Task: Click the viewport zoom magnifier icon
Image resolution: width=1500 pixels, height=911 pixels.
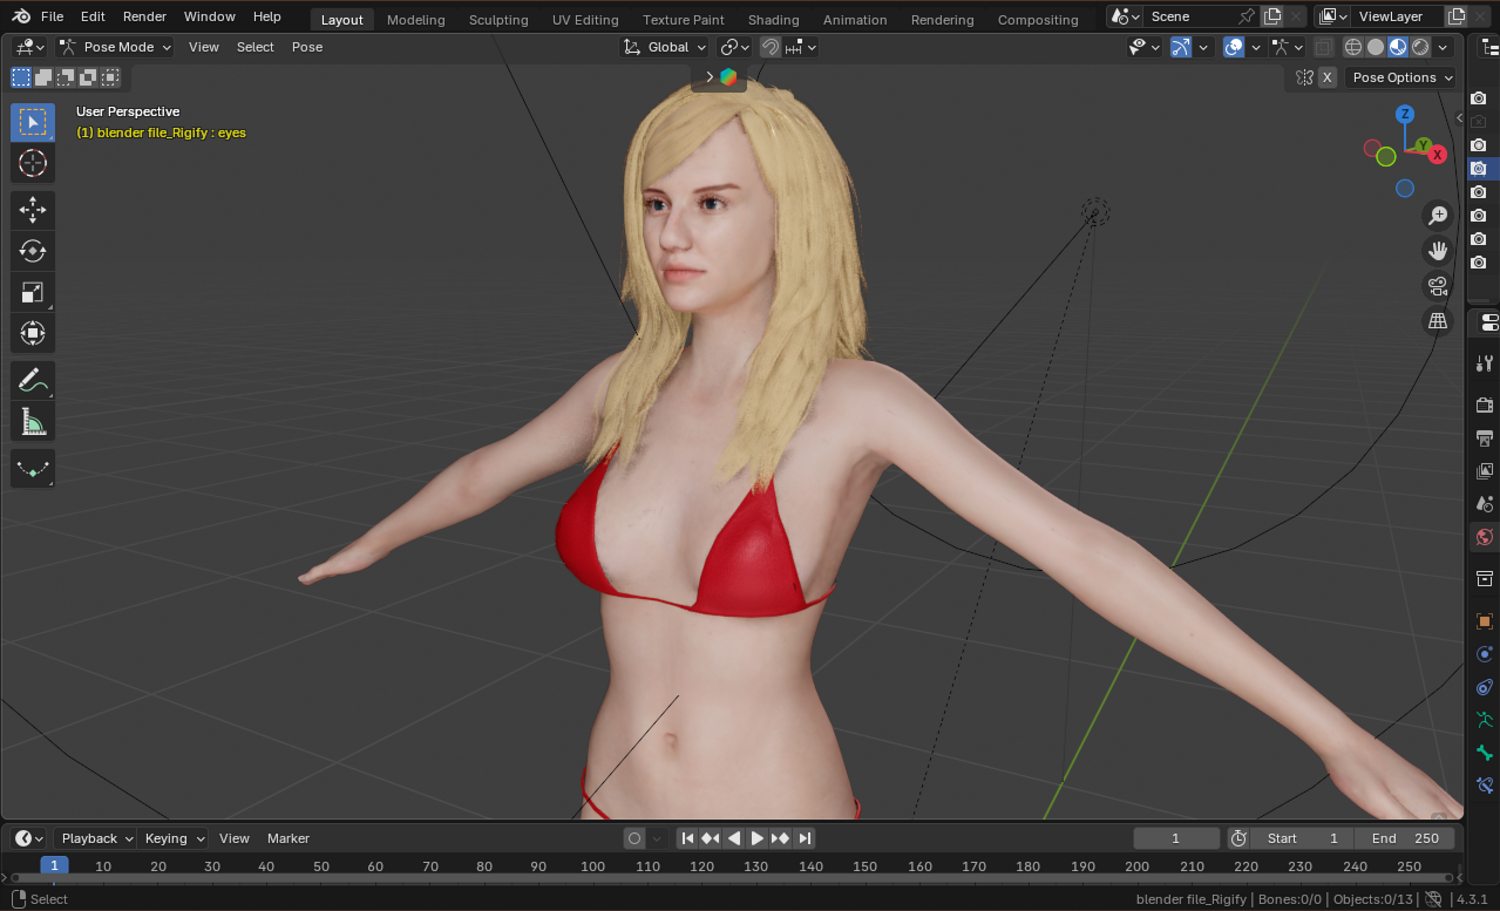Action: click(1438, 216)
